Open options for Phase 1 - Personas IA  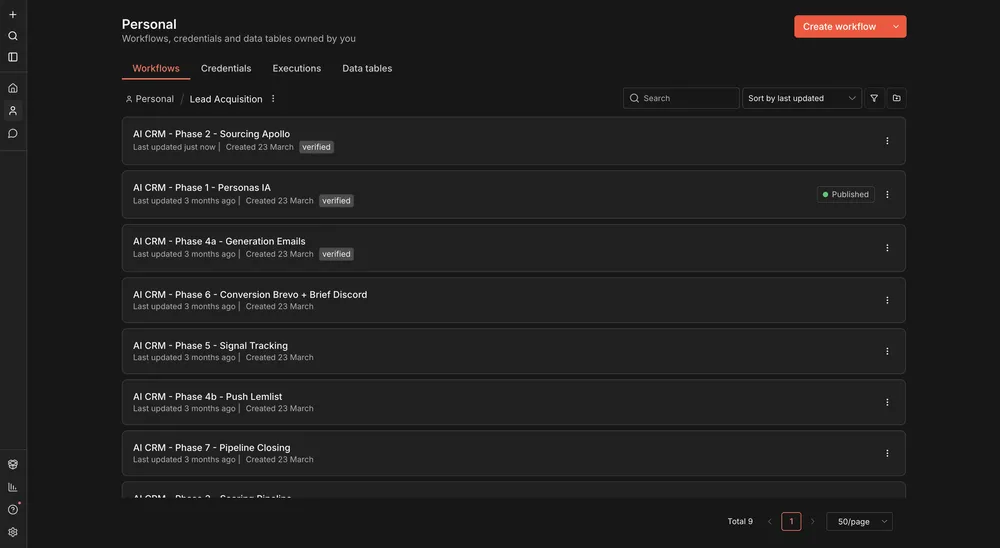[x=887, y=195]
